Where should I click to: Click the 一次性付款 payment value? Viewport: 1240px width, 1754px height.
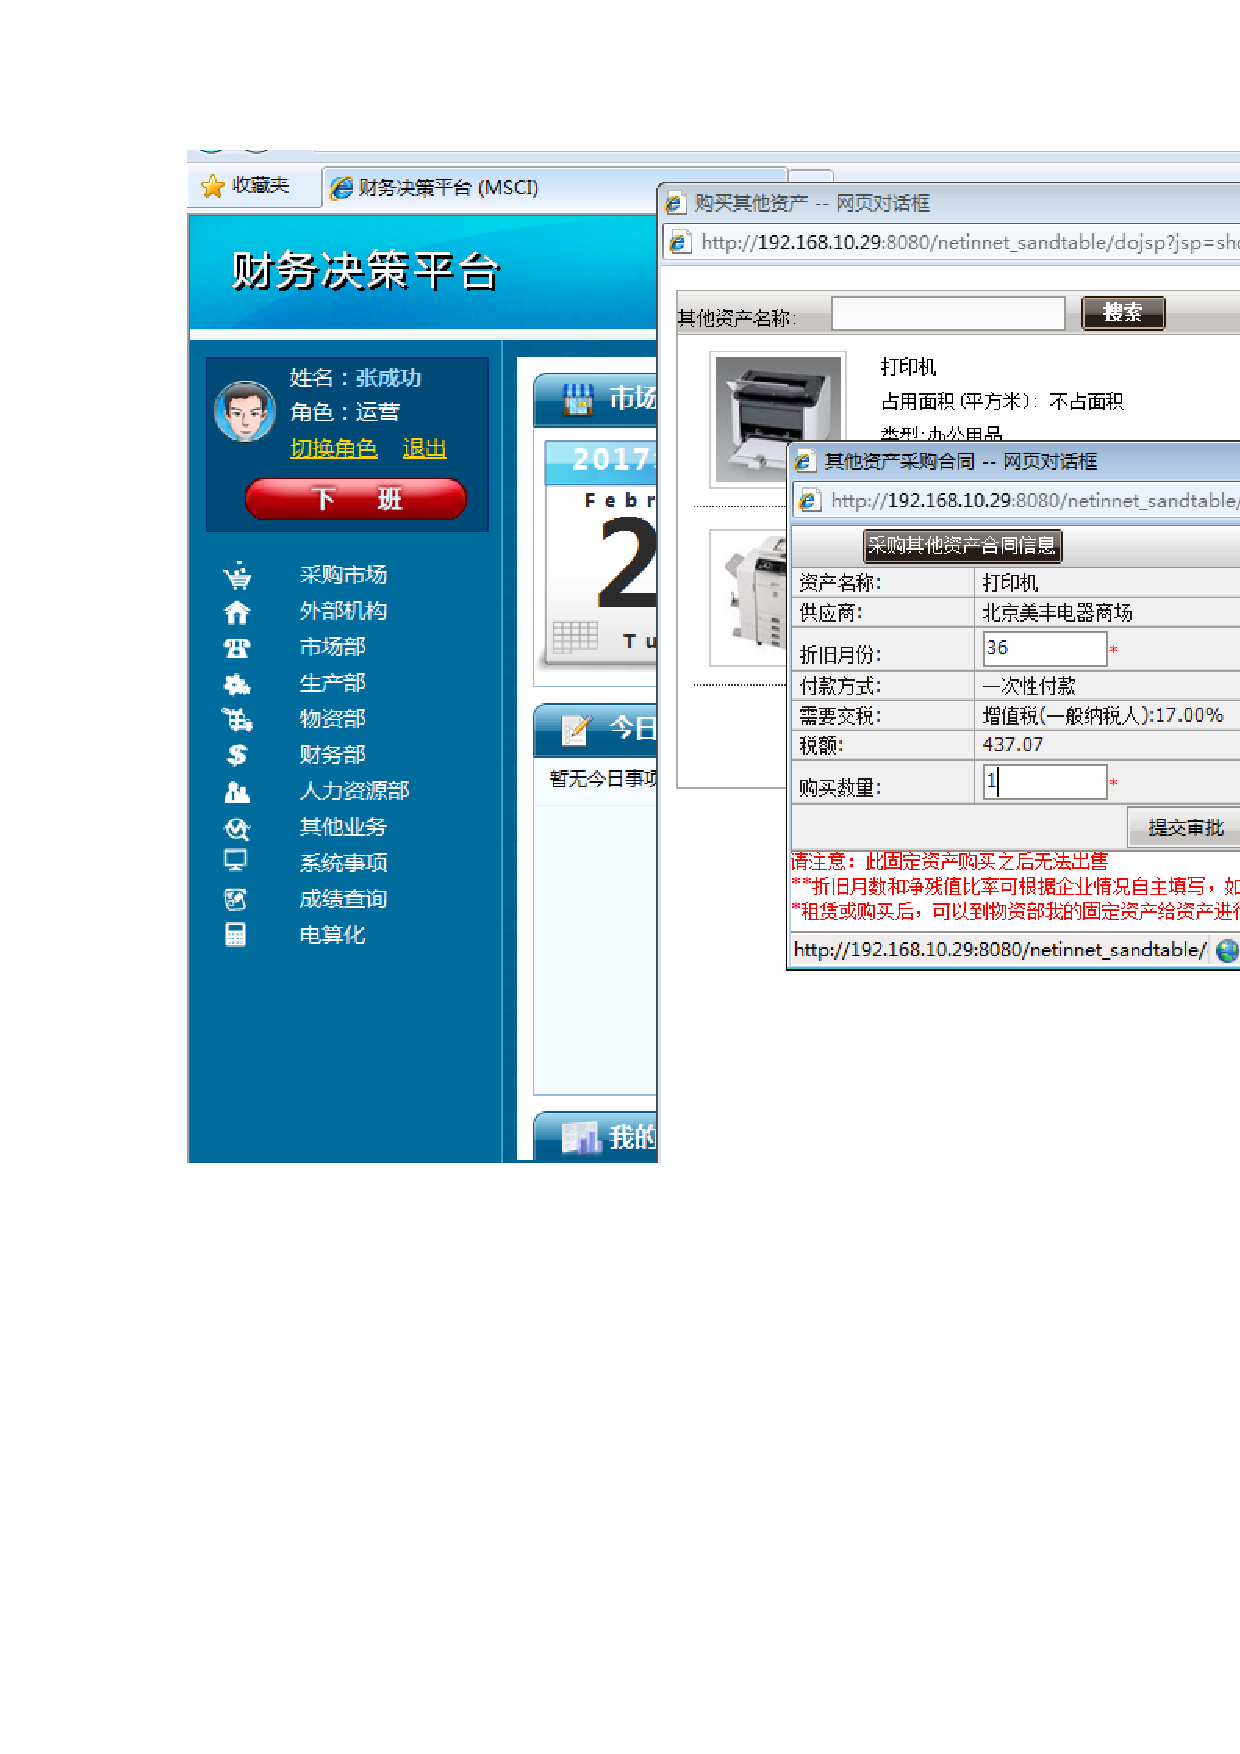point(1029,686)
